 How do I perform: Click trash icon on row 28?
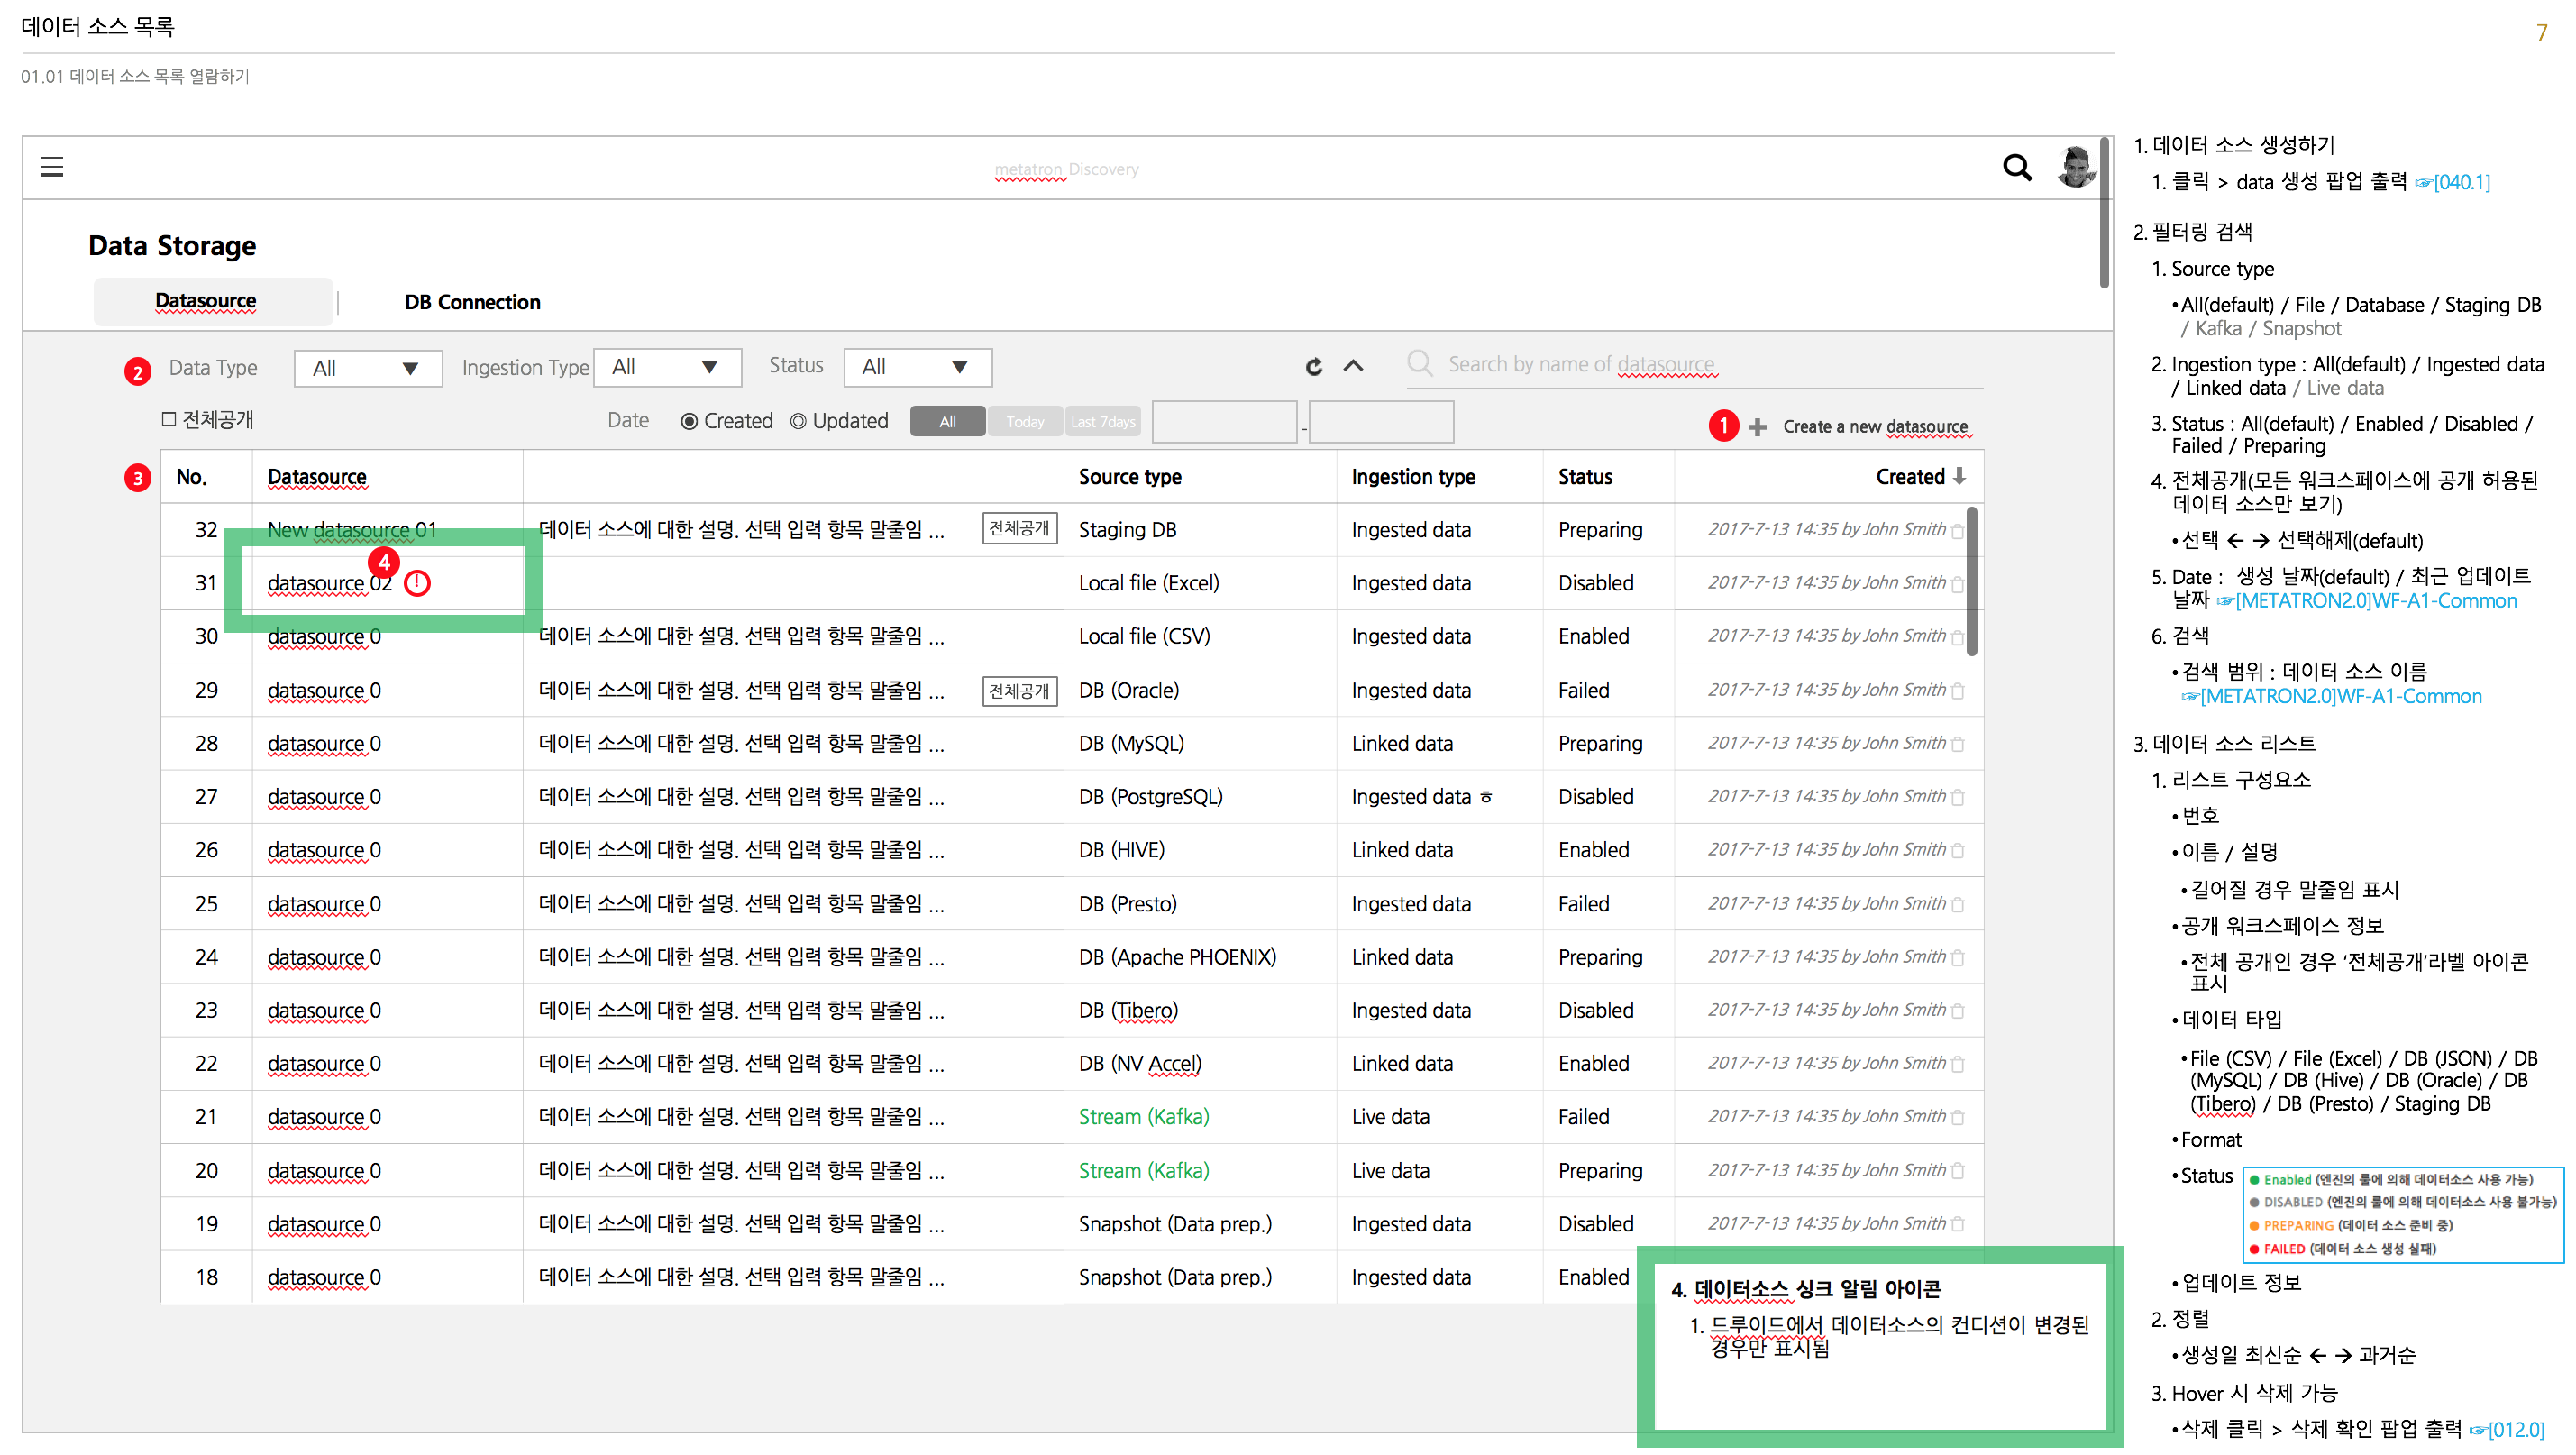tap(1958, 743)
